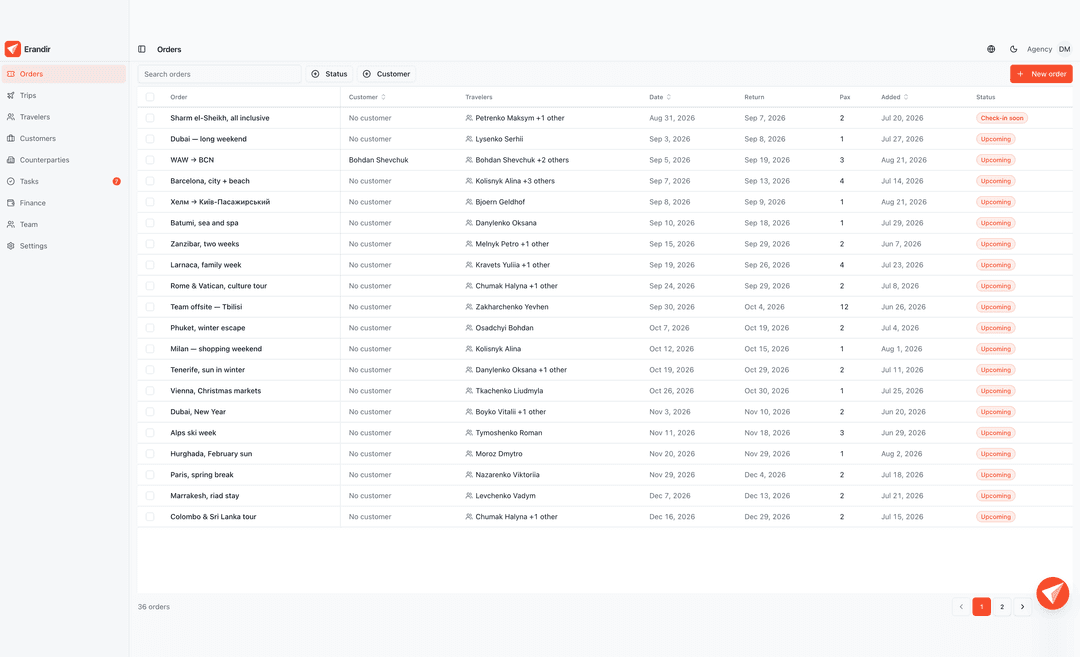Sort by Added column
The height and width of the screenshot is (657, 1080).
895,97
